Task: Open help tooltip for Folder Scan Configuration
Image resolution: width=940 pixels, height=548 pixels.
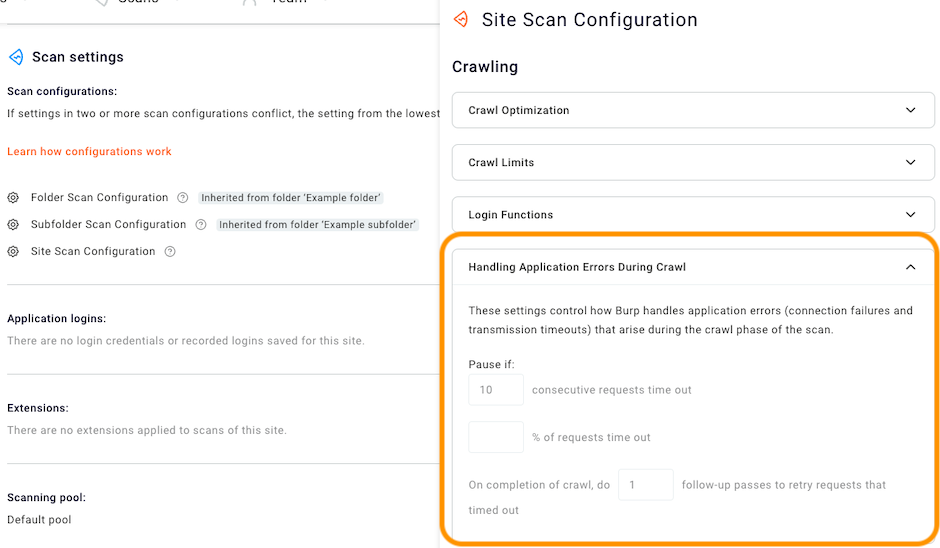Action: (182, 198)
